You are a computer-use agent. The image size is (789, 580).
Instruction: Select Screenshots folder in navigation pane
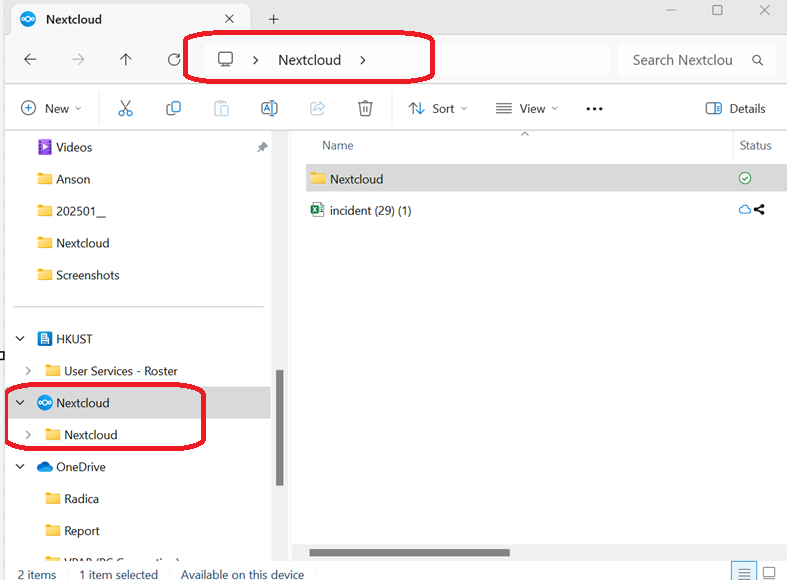(78, 275)
